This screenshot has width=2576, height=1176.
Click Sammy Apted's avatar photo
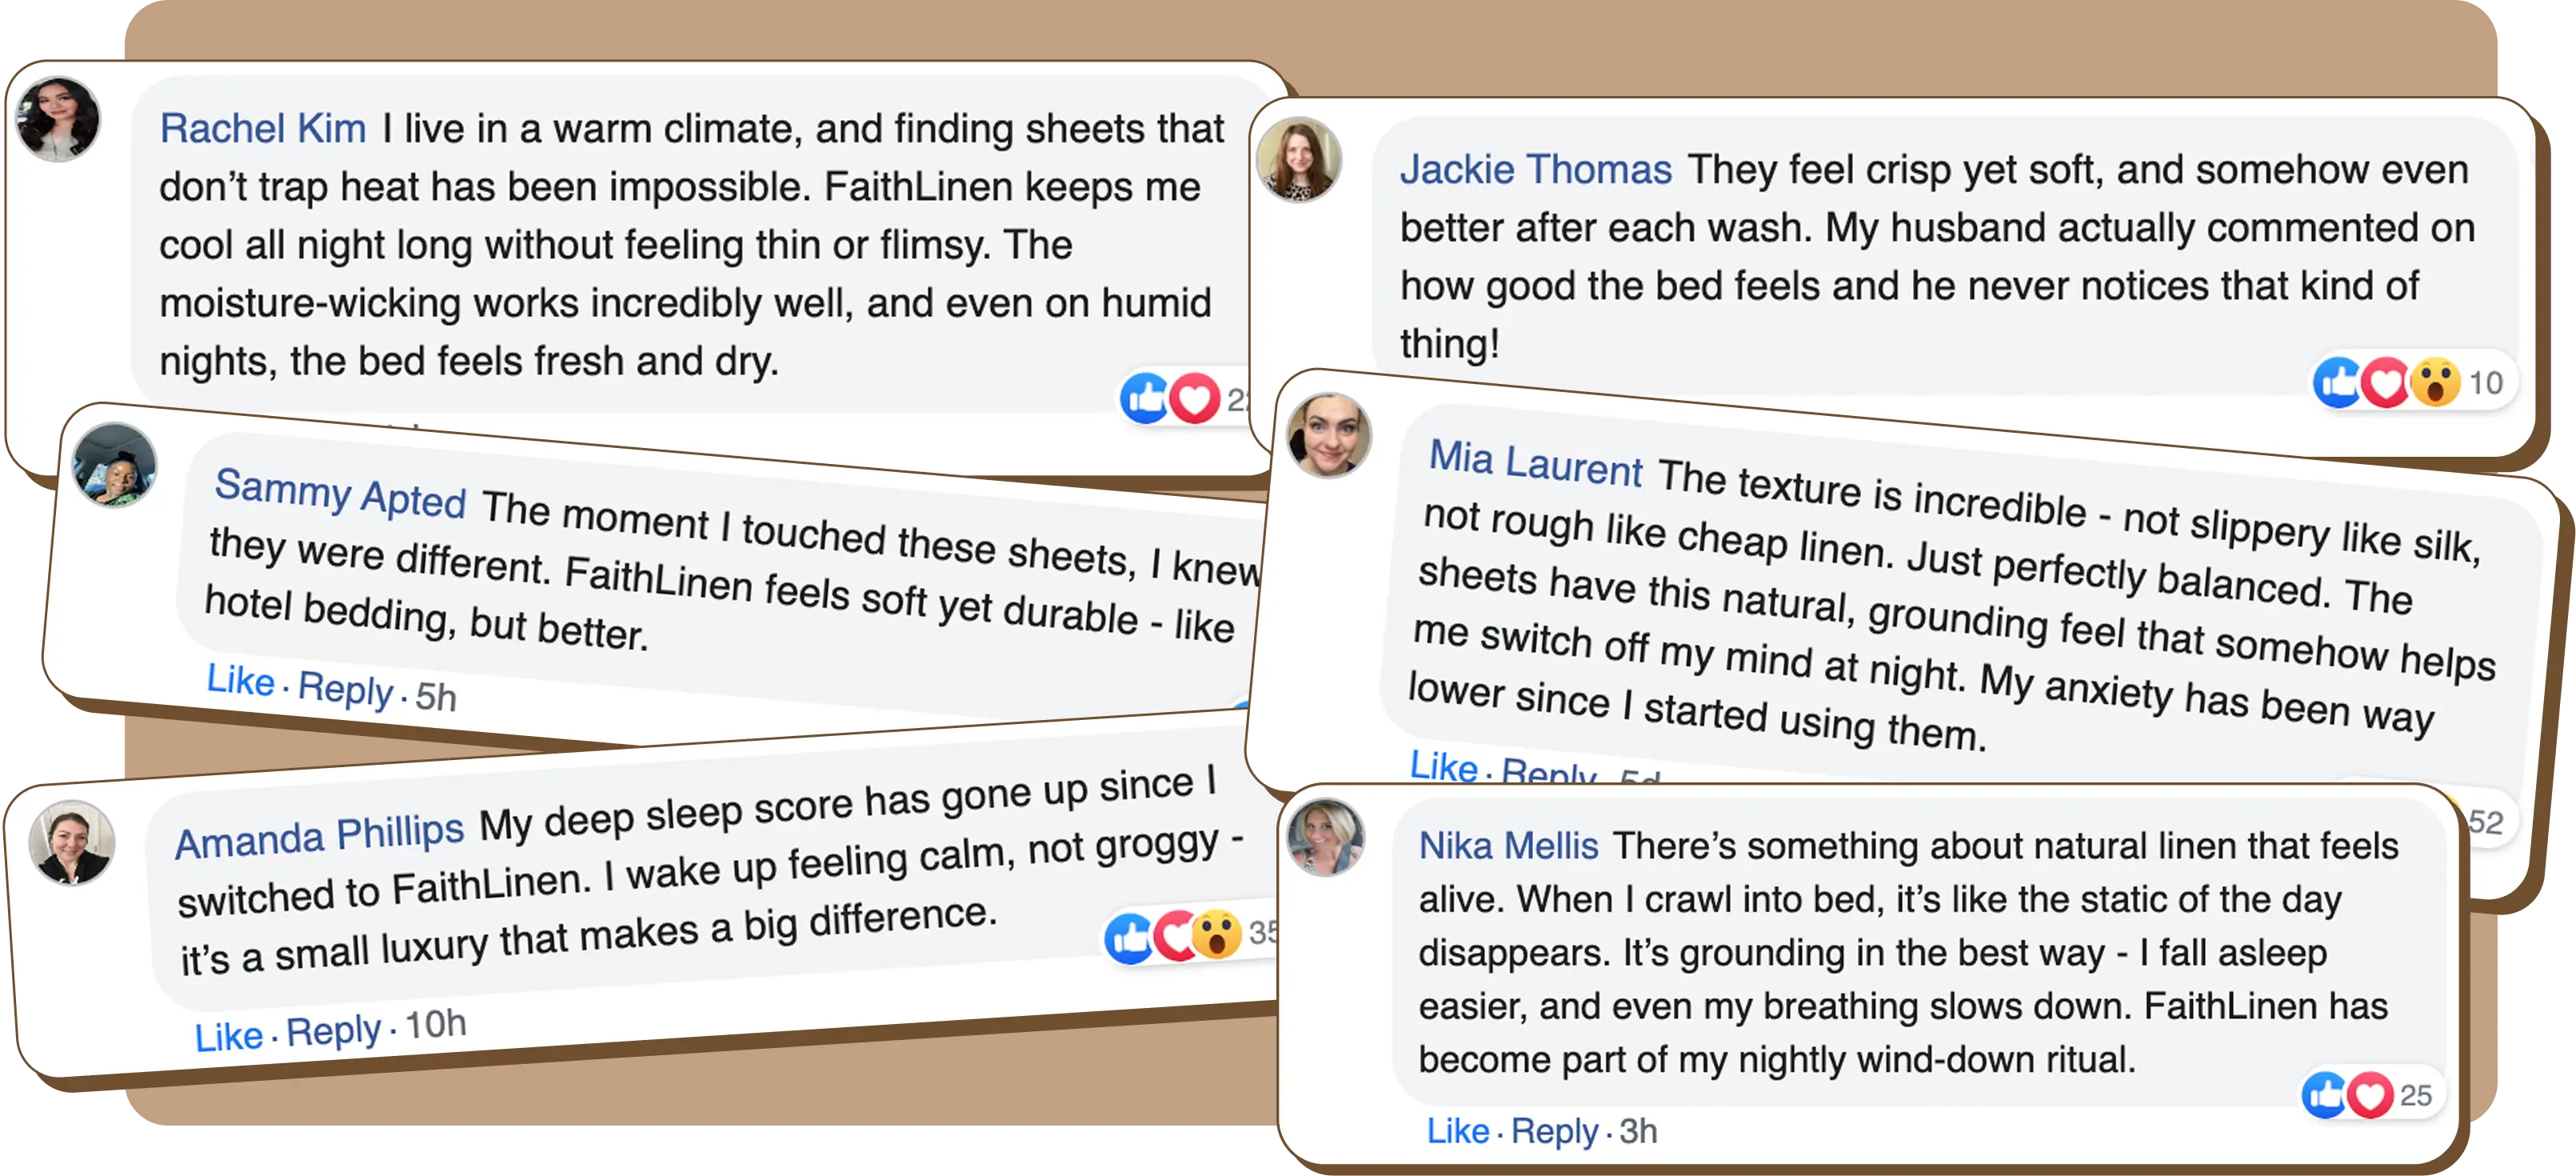[115, 466]
